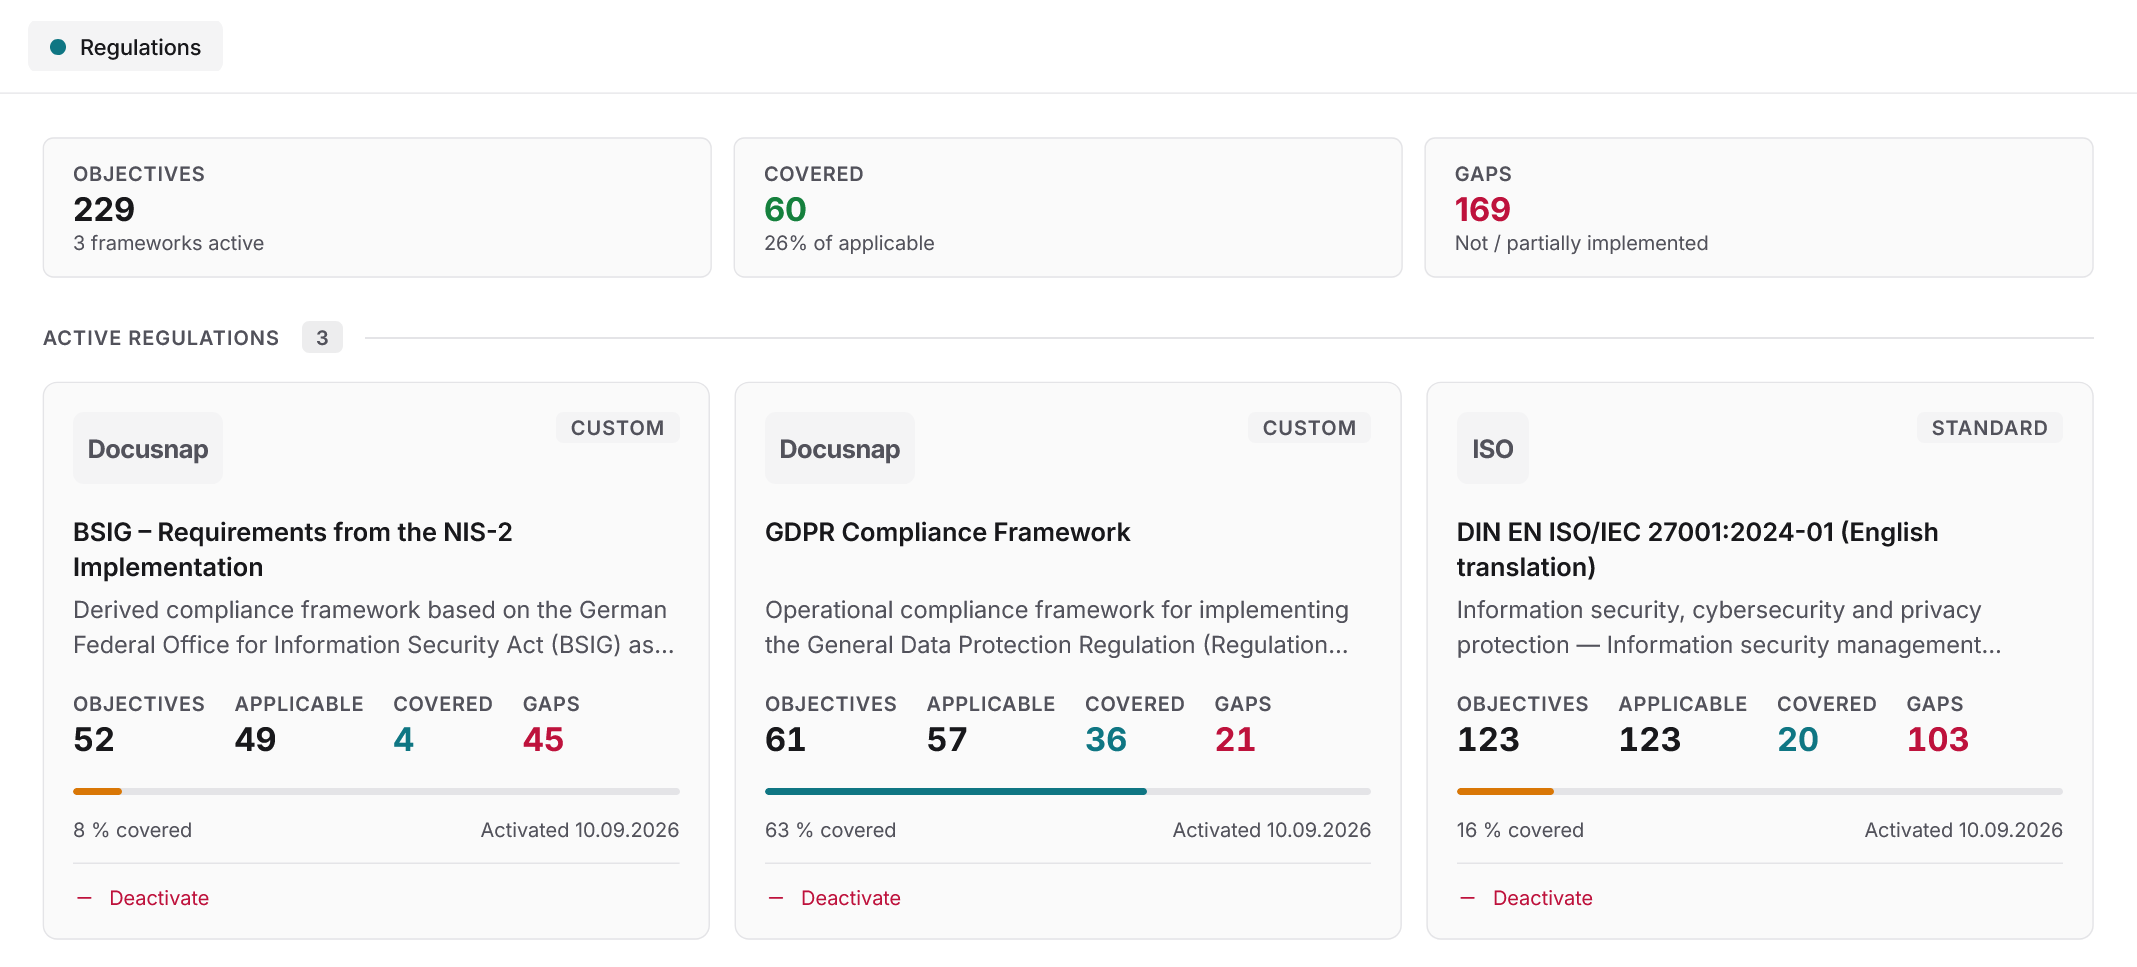This screenshot has height=967, width=2137.
Task: Click the ACTIVE REGULATIONS section heading
Action: [x=161, y=338]
